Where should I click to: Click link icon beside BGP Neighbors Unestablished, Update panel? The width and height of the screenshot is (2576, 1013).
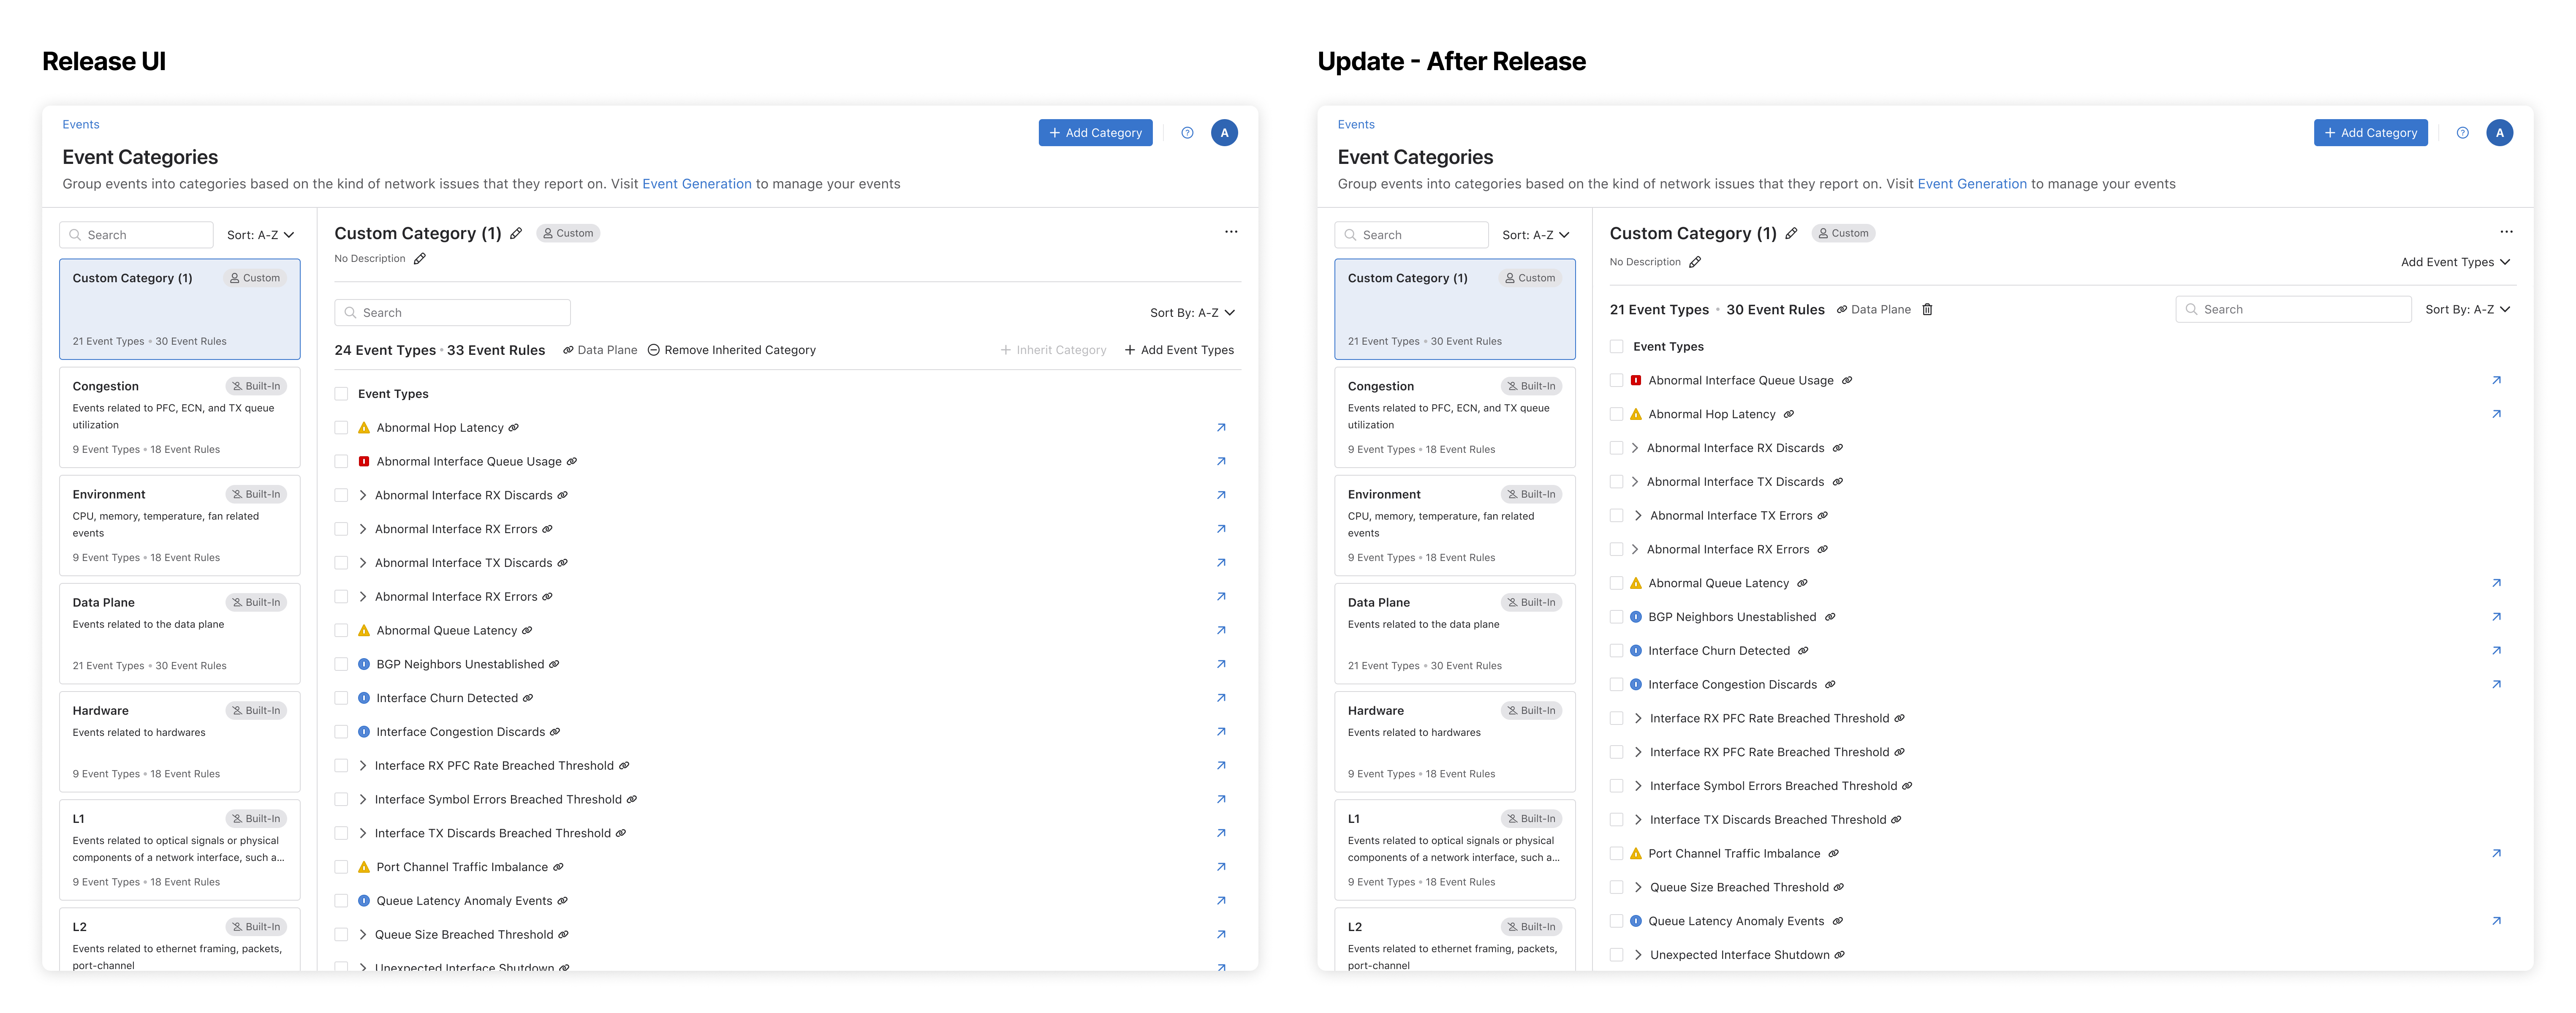pyautogui.click(x=1830, y=617)
